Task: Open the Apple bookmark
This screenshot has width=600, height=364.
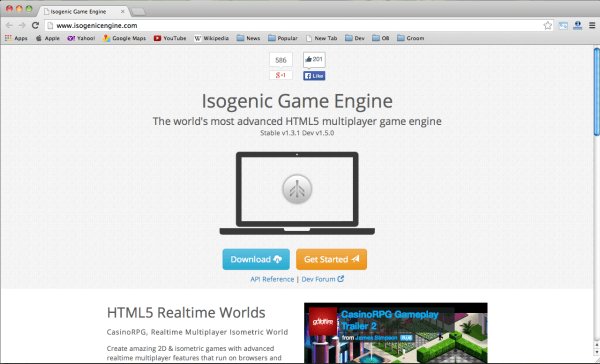Action: 47,38
